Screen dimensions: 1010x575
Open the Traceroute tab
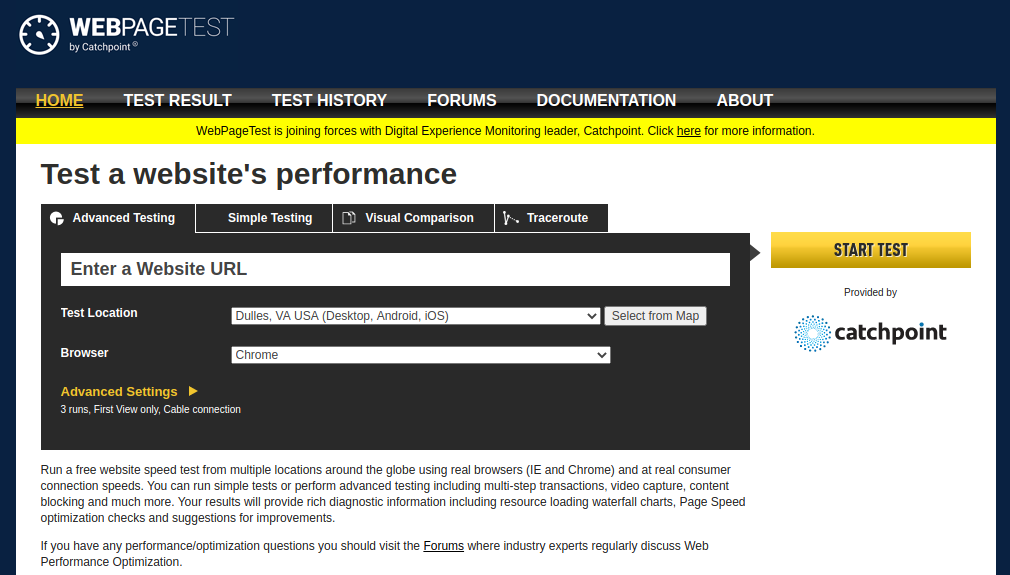[x=551, y=218]
